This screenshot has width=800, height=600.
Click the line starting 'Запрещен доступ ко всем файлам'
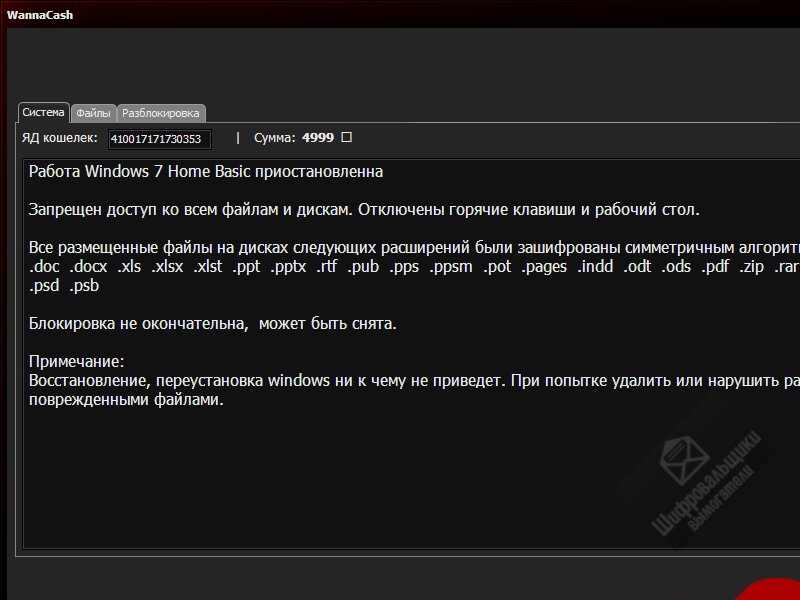pos(364,210)
